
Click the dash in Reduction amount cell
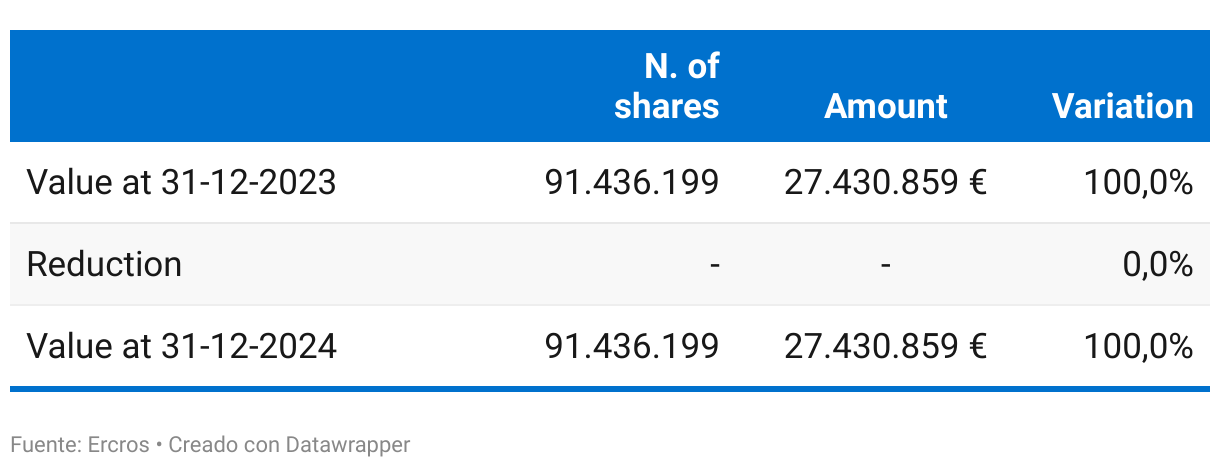tap(885, 265)
